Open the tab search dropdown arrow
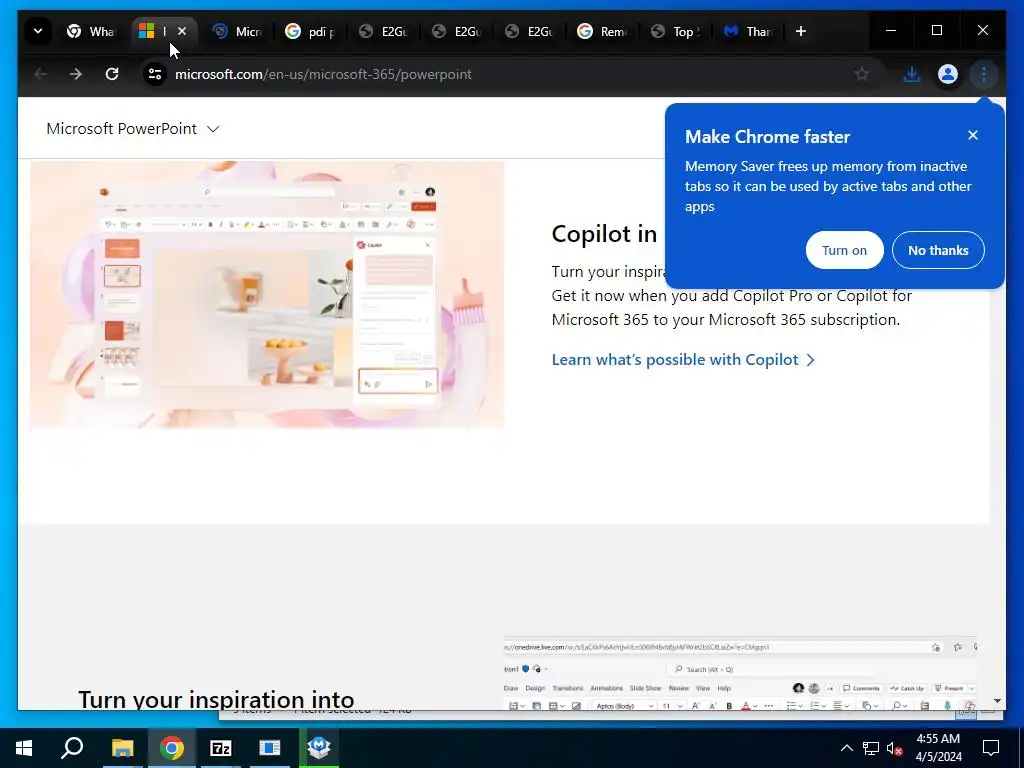 [x=38, y=31]
